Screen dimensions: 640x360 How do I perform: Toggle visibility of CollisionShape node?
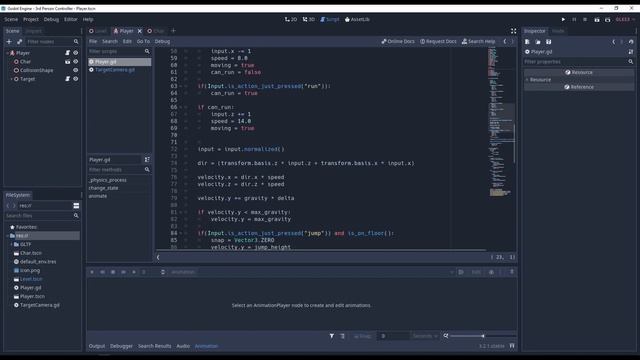[76, 70]
